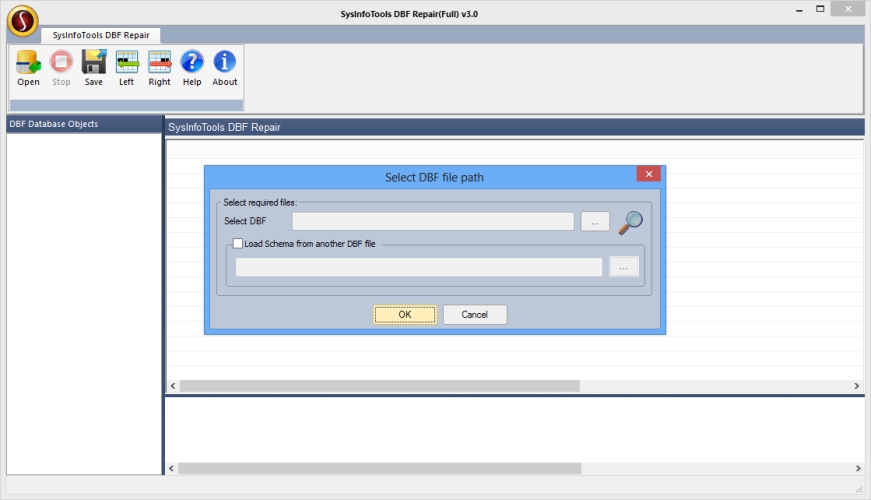The height and width of the screenshot is (500, 871).
Task: Close the Select DBF file path dialog
Action: [648, 174]
